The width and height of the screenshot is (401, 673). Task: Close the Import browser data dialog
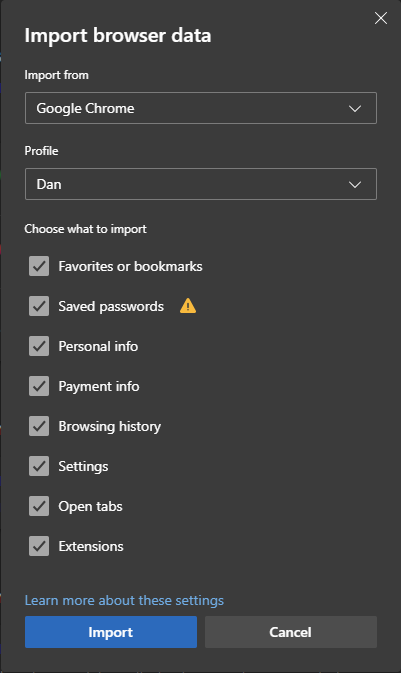pos(381,18)
